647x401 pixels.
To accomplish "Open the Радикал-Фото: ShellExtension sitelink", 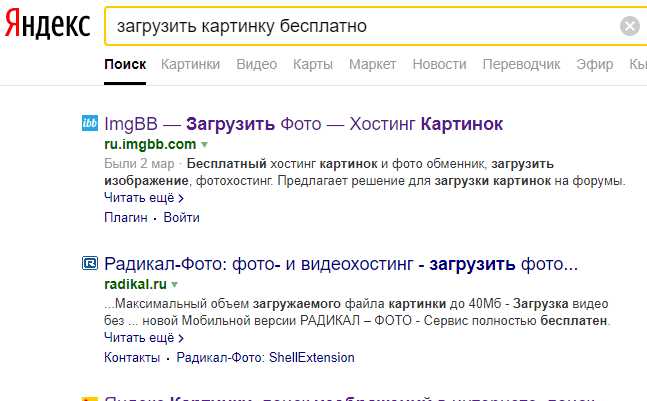I will (265, 357).
